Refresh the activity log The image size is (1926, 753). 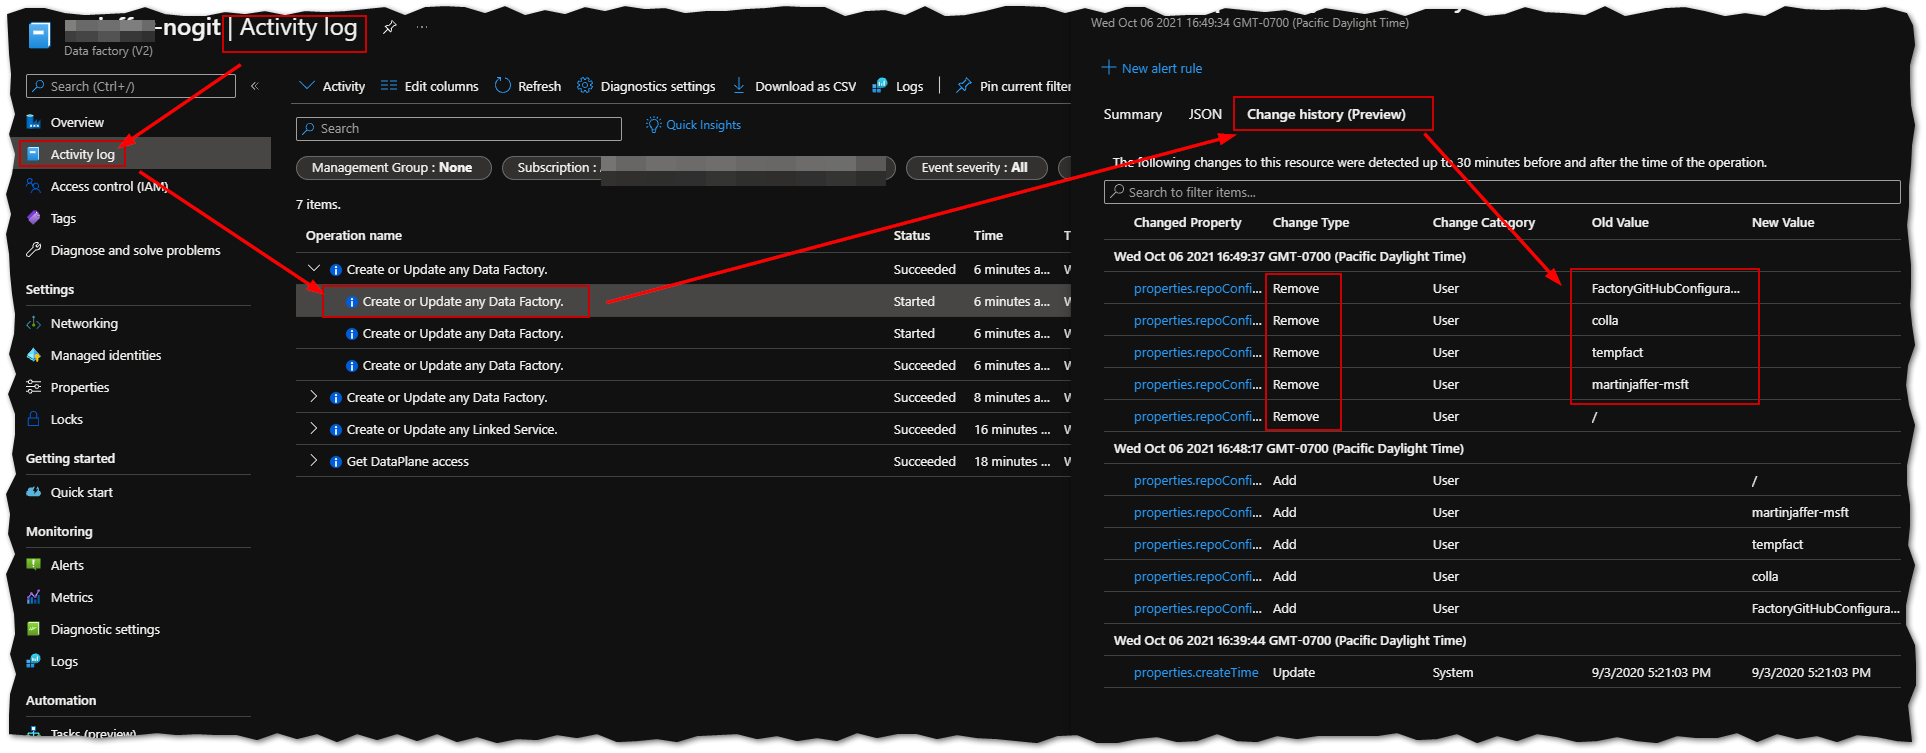528,86
